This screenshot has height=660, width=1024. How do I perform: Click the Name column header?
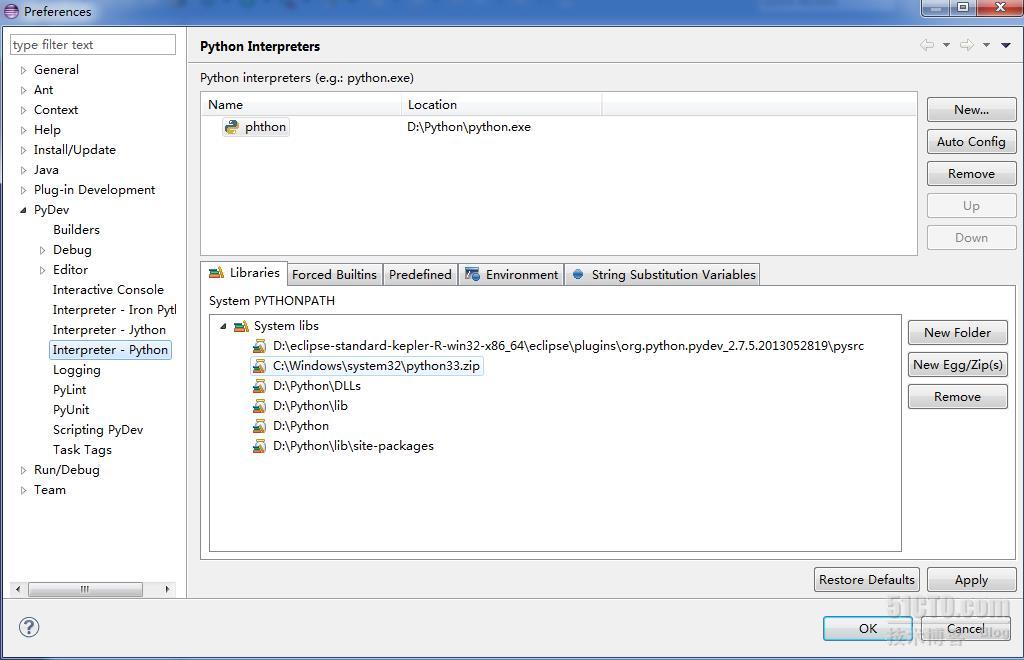click(301, 104)
